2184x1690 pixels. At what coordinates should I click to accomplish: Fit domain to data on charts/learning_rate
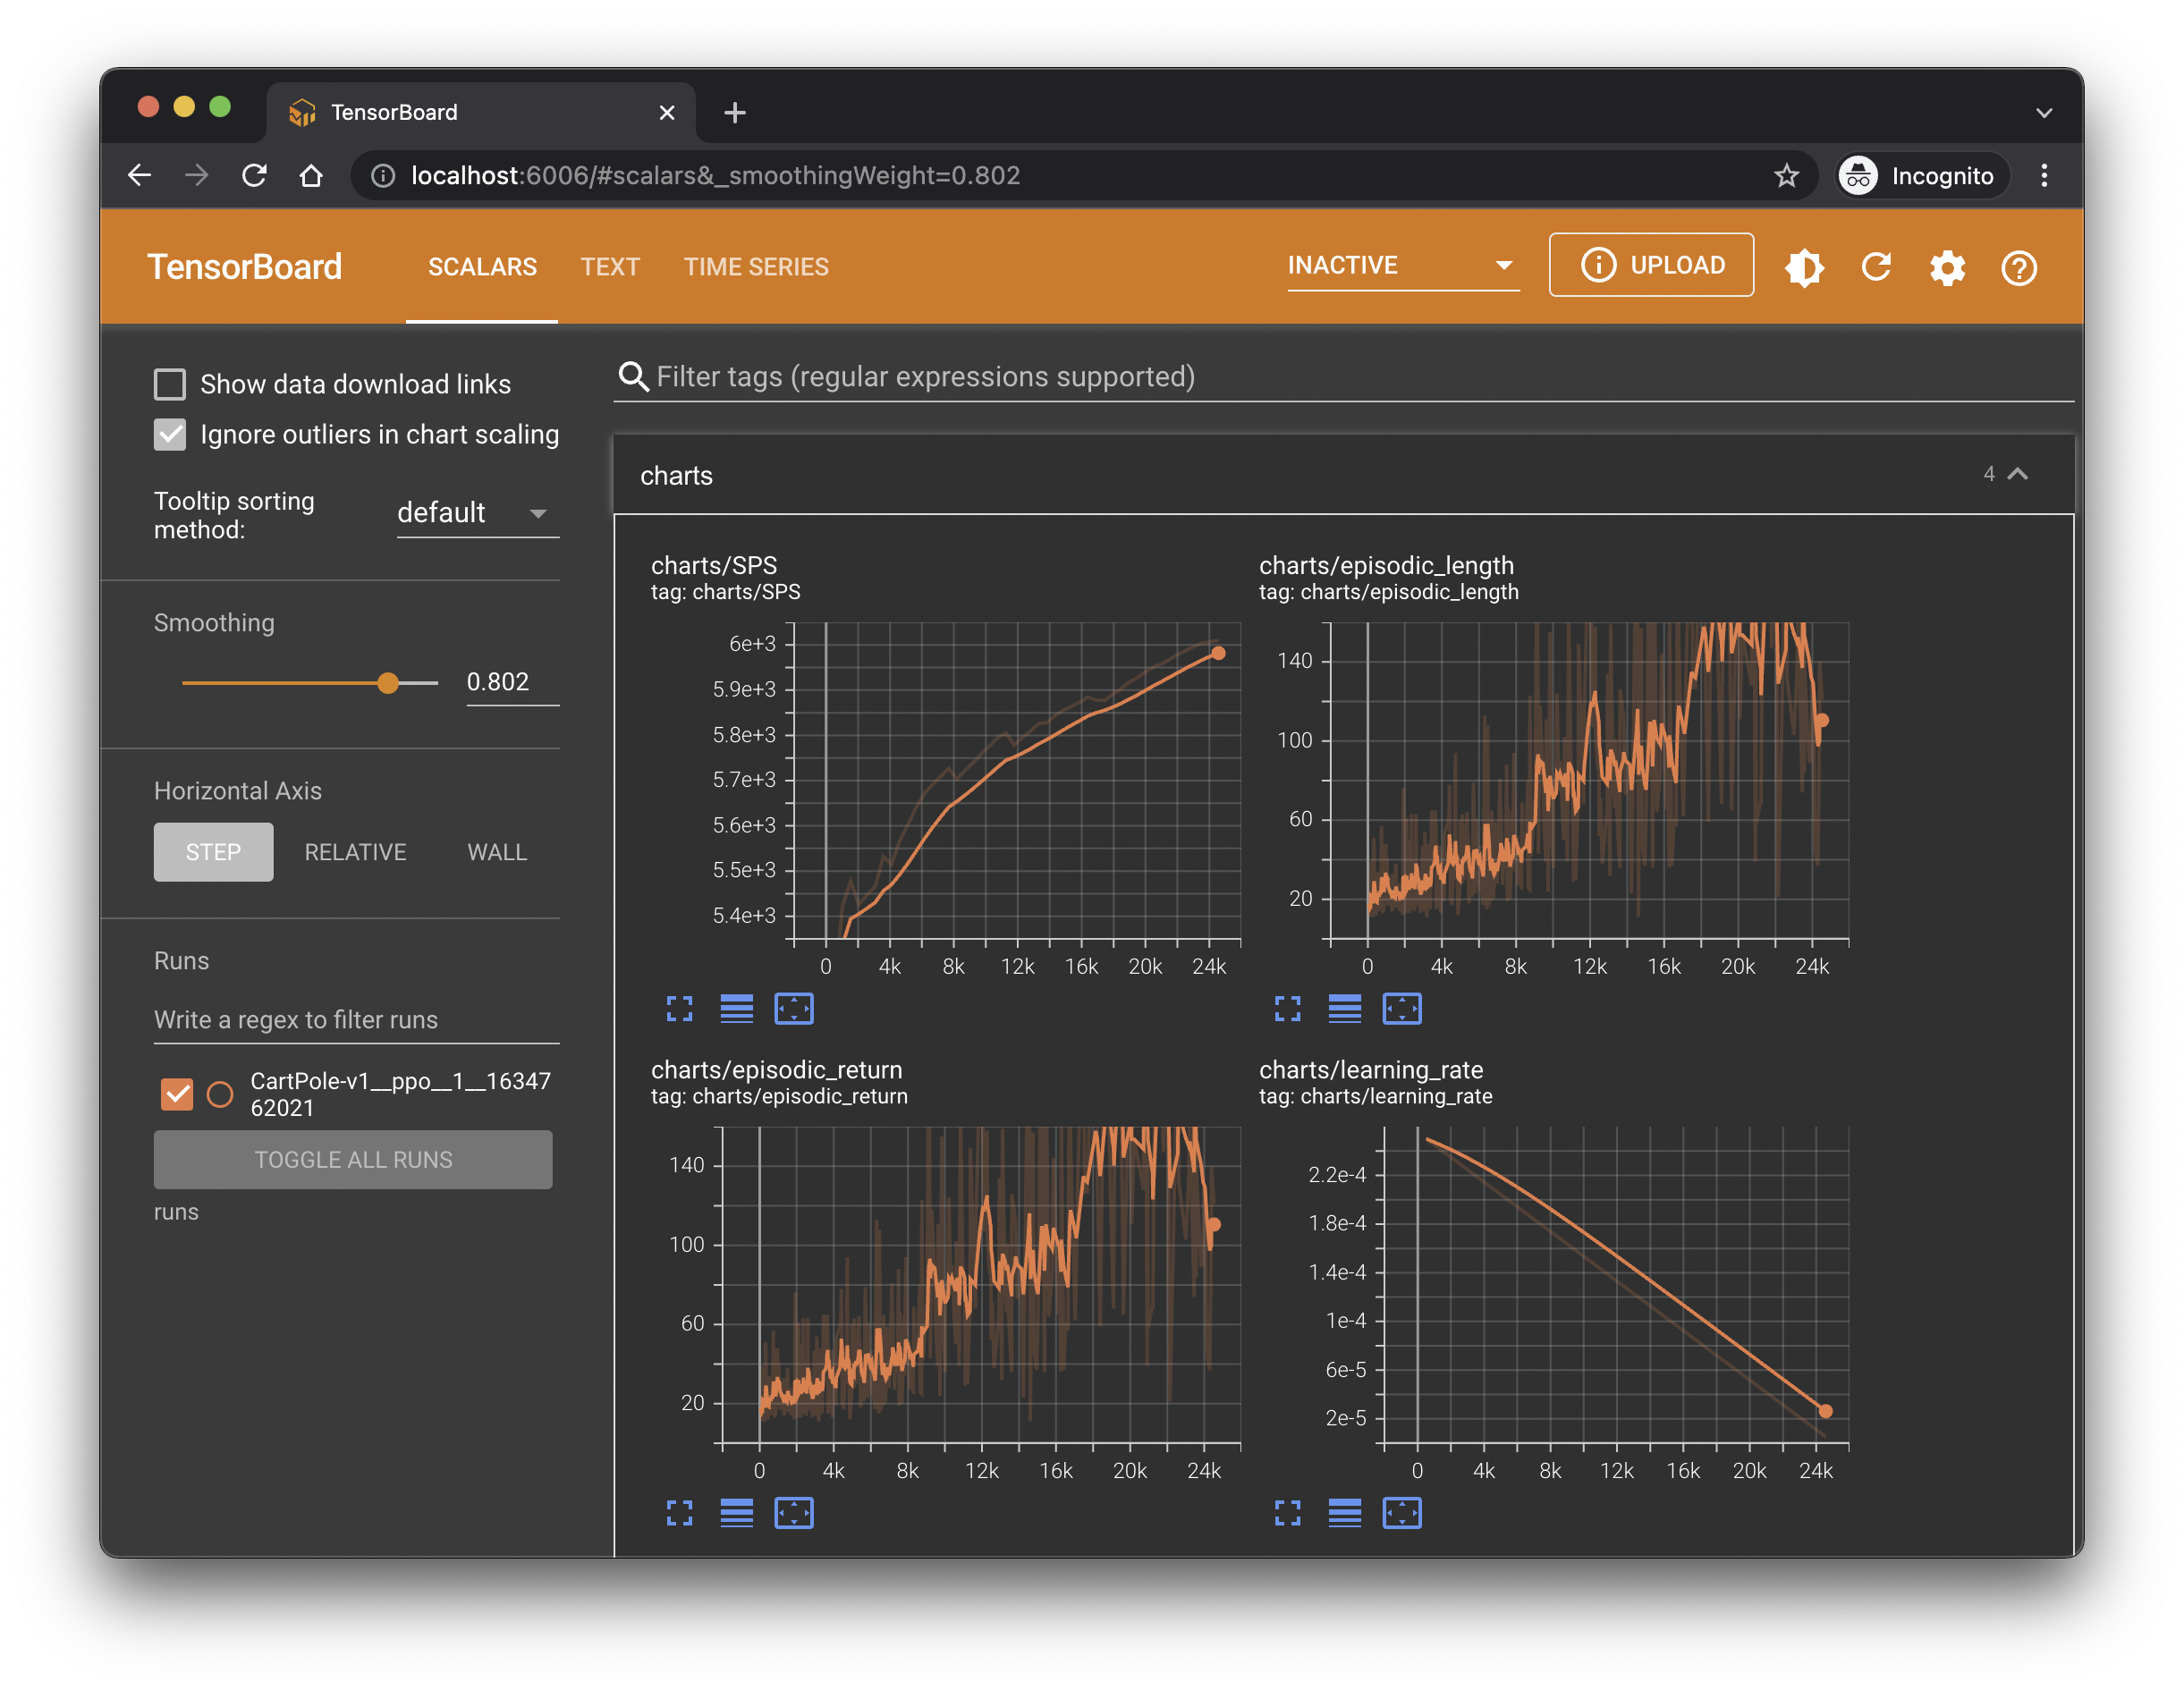point(1402,1513)
